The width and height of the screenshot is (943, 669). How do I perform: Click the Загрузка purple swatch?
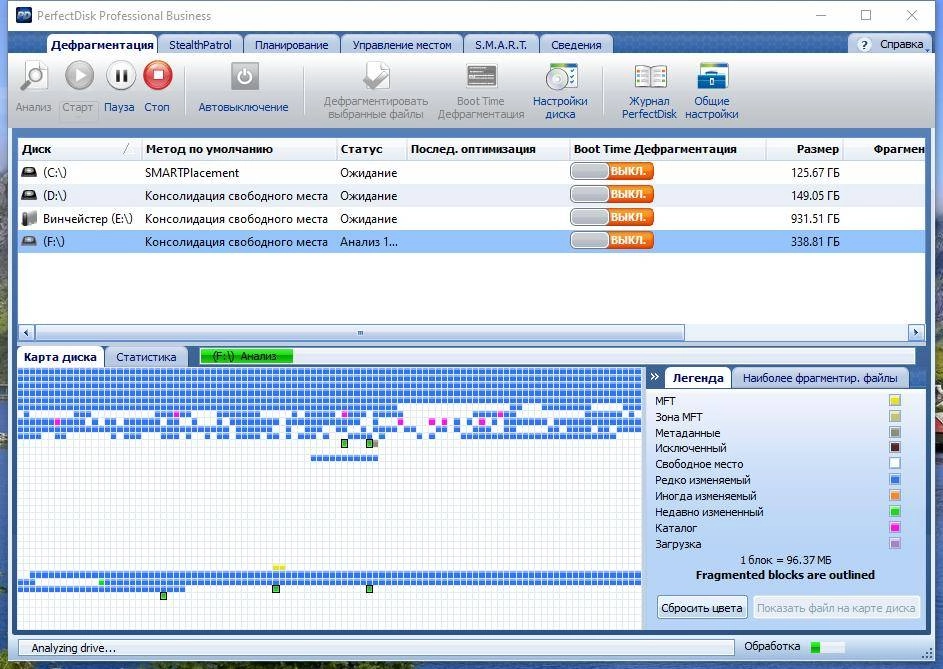coord(895,544)
